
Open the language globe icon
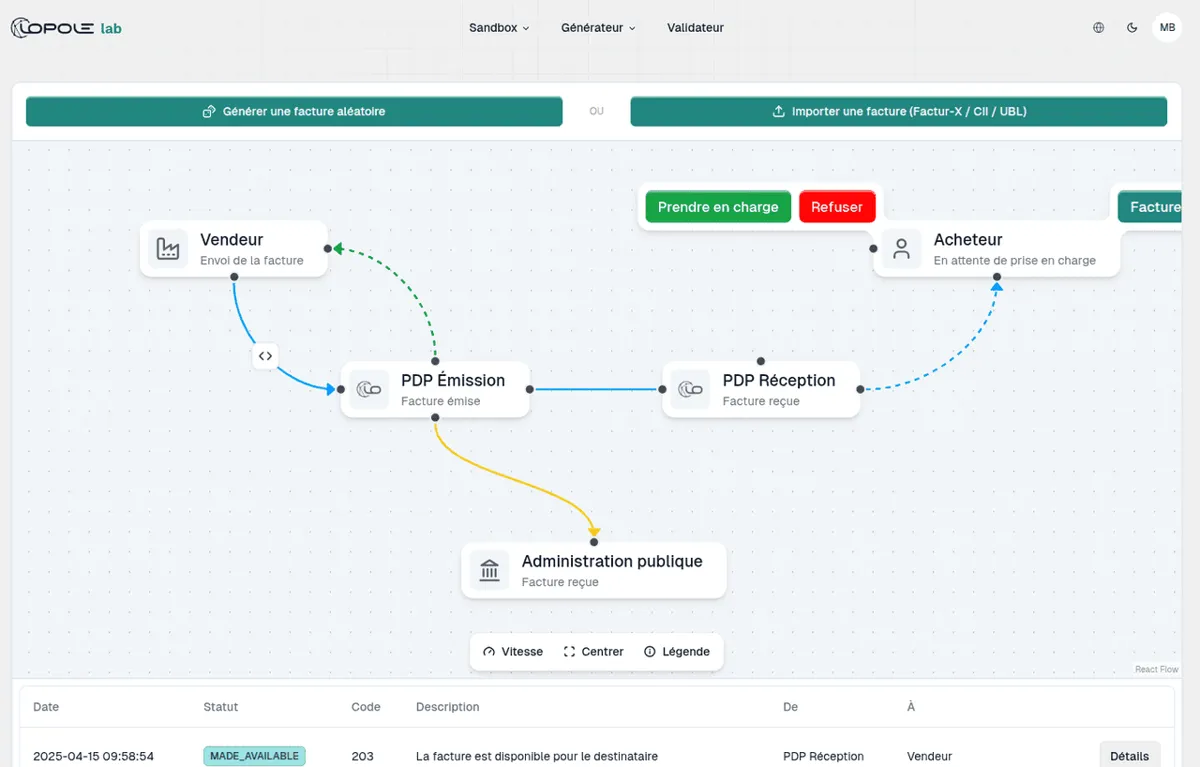click(1099, 28)
